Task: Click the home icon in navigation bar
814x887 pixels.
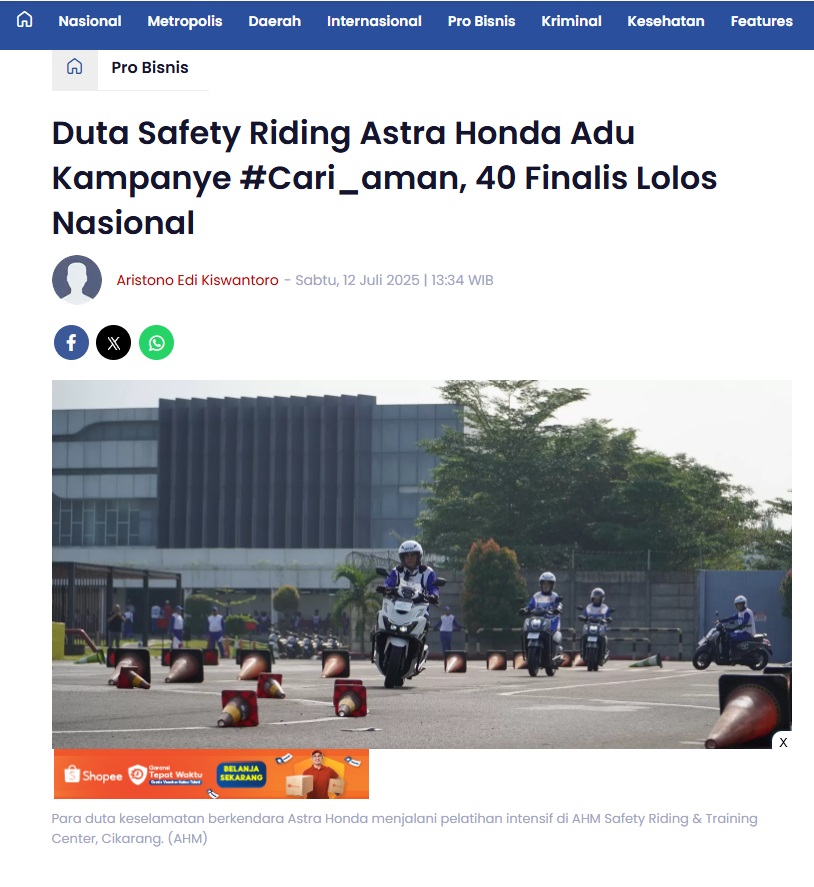Action: pos(24,20)
